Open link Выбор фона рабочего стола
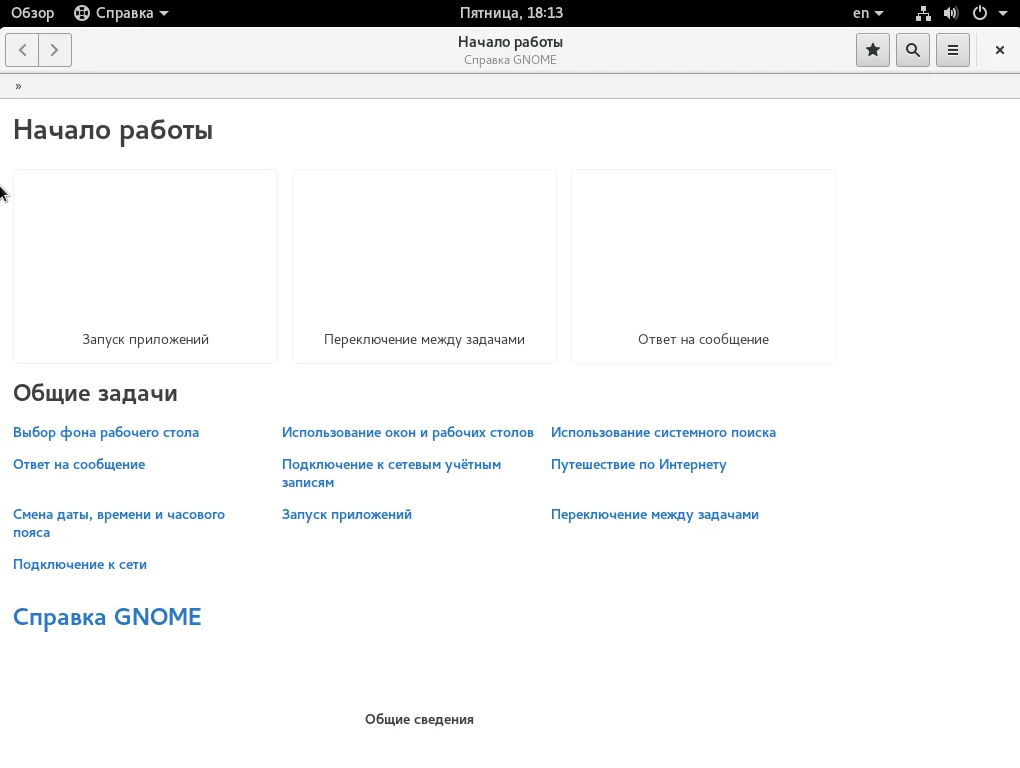This screenshot has width=1020, height=768. (106, 432)
